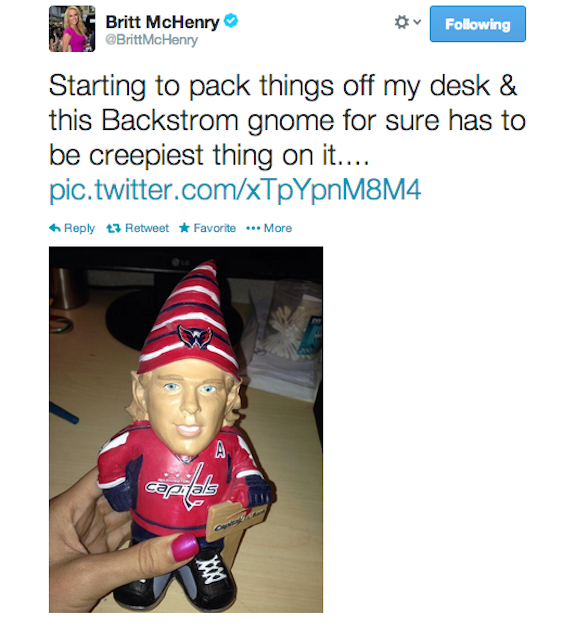Select the Retweet text action
The width and height of the screenshot is (575, 626).
point(147,228)
